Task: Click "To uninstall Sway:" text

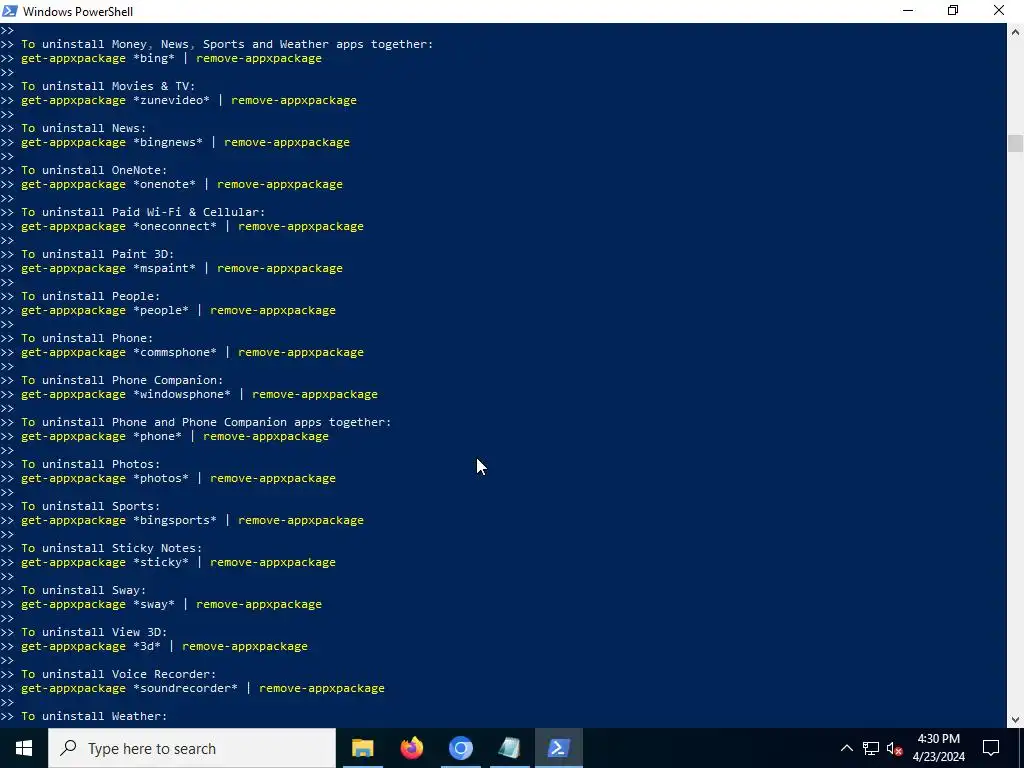Action: coord(84,590)
